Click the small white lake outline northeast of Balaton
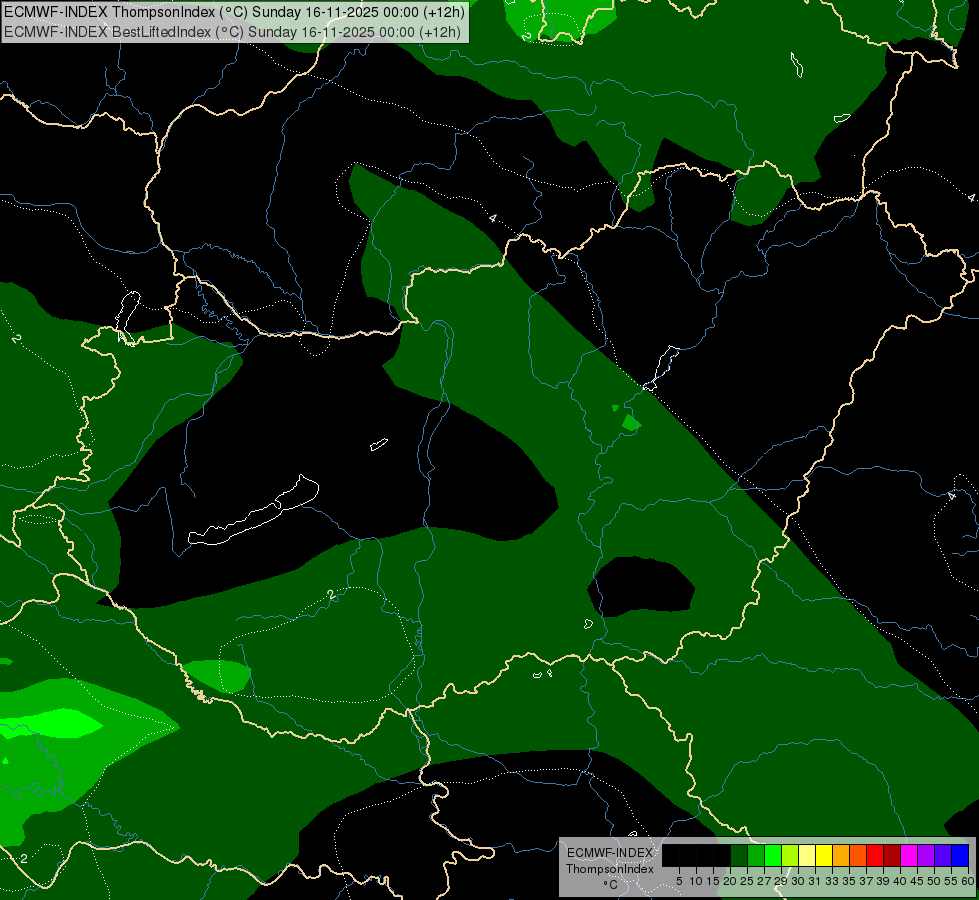Image resolution: width=979 pixels, height=900 pixels. [x=378, y=444]
